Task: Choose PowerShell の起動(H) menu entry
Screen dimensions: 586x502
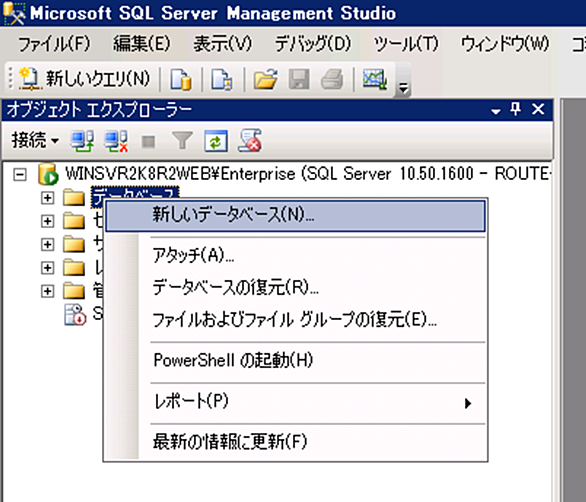Action: 295,360
